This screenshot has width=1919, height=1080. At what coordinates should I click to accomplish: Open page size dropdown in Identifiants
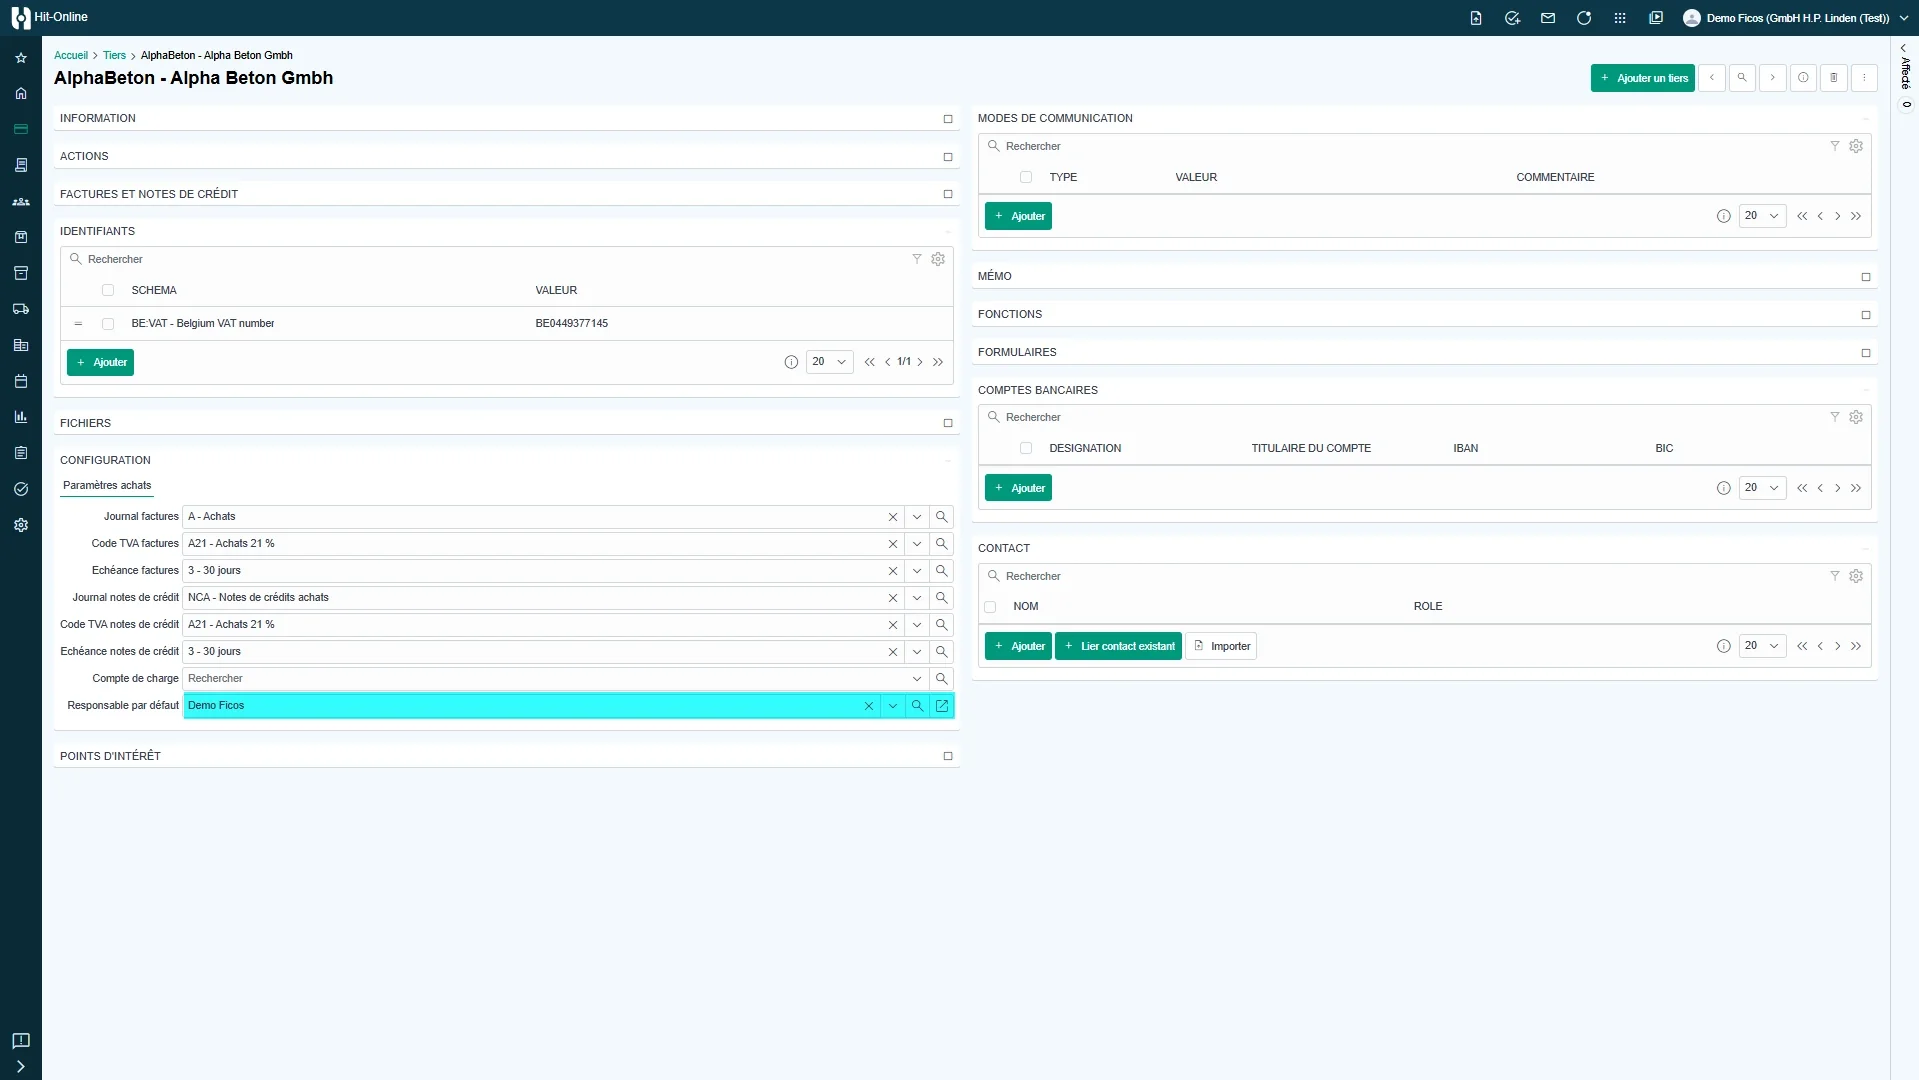tap(829, 362)
